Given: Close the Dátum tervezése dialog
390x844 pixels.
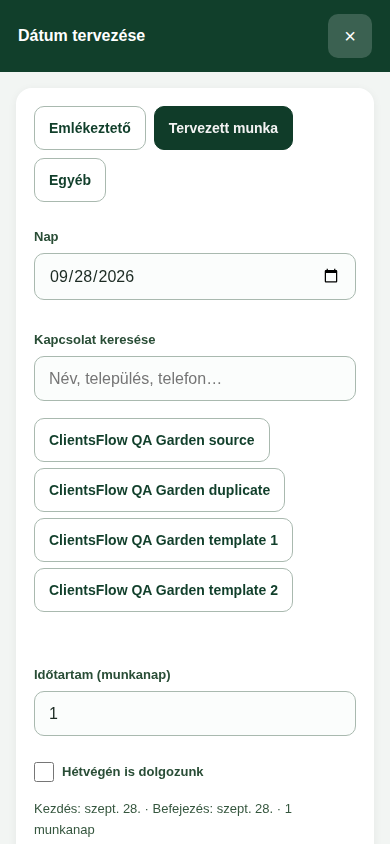Looking at the screenshot, I should pos(350,36).
